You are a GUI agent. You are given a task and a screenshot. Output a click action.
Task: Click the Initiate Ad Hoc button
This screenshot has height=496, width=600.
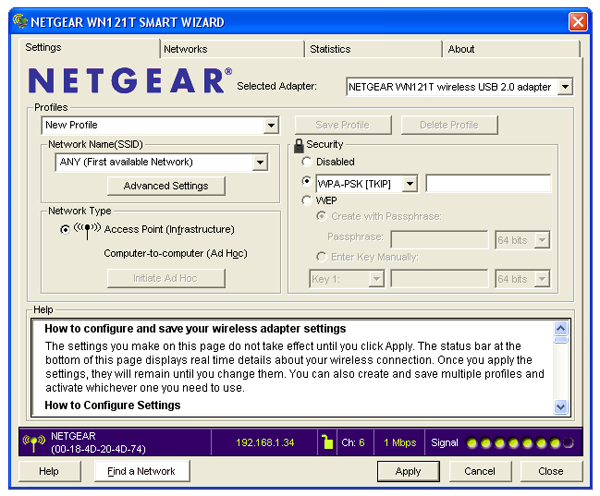(166, 278)
